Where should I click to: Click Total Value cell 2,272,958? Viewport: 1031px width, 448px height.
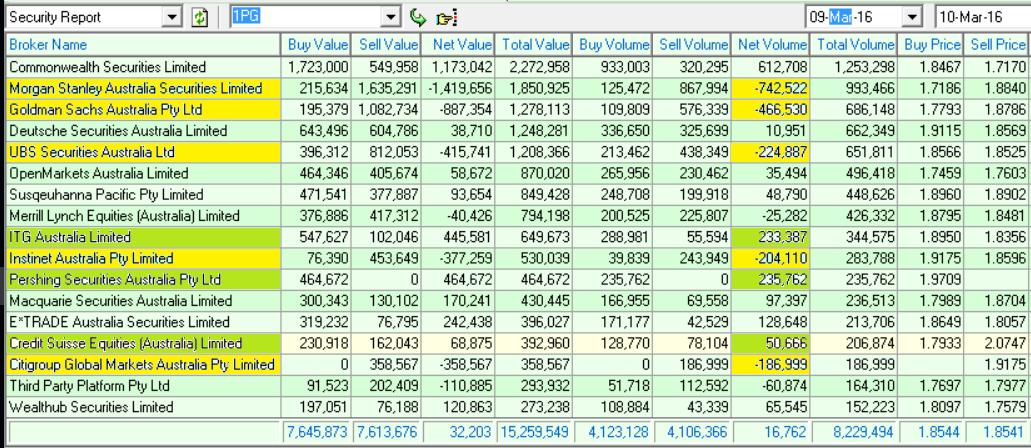click(534, 67)
